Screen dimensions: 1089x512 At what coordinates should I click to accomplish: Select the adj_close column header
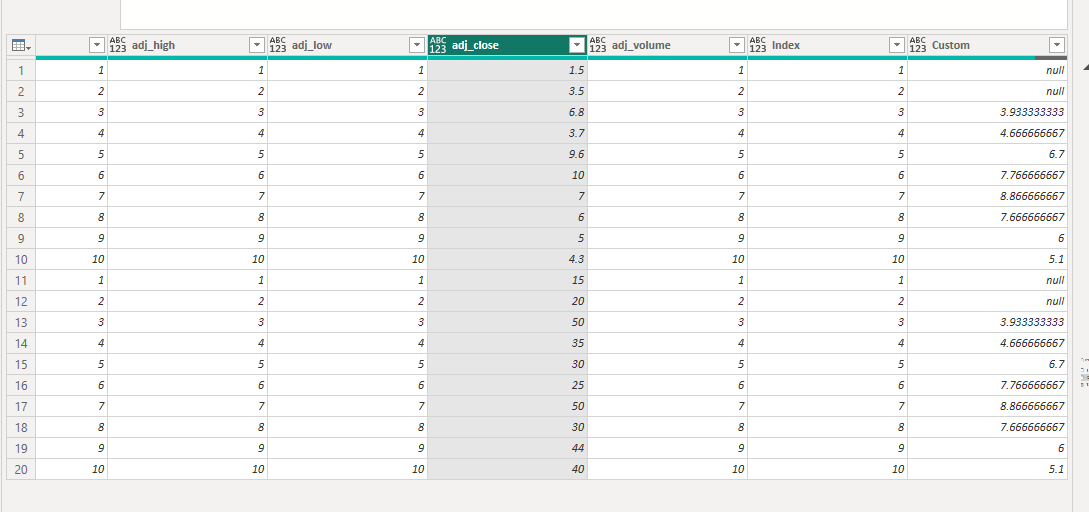[x=508, y=45]
